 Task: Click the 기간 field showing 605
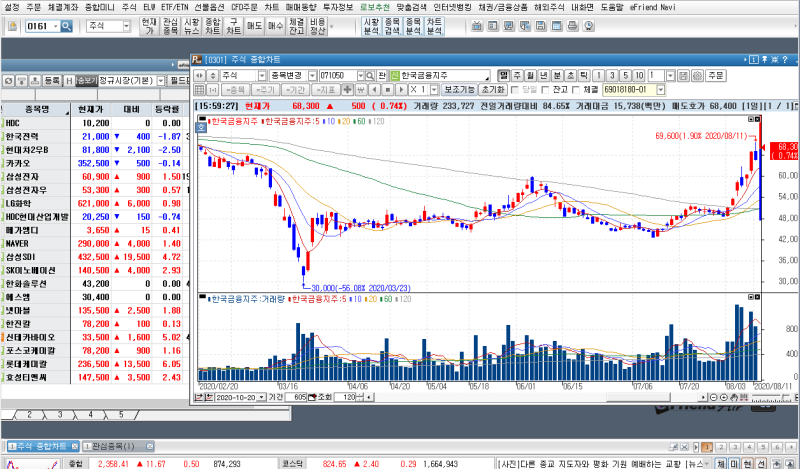coord(296,397)
